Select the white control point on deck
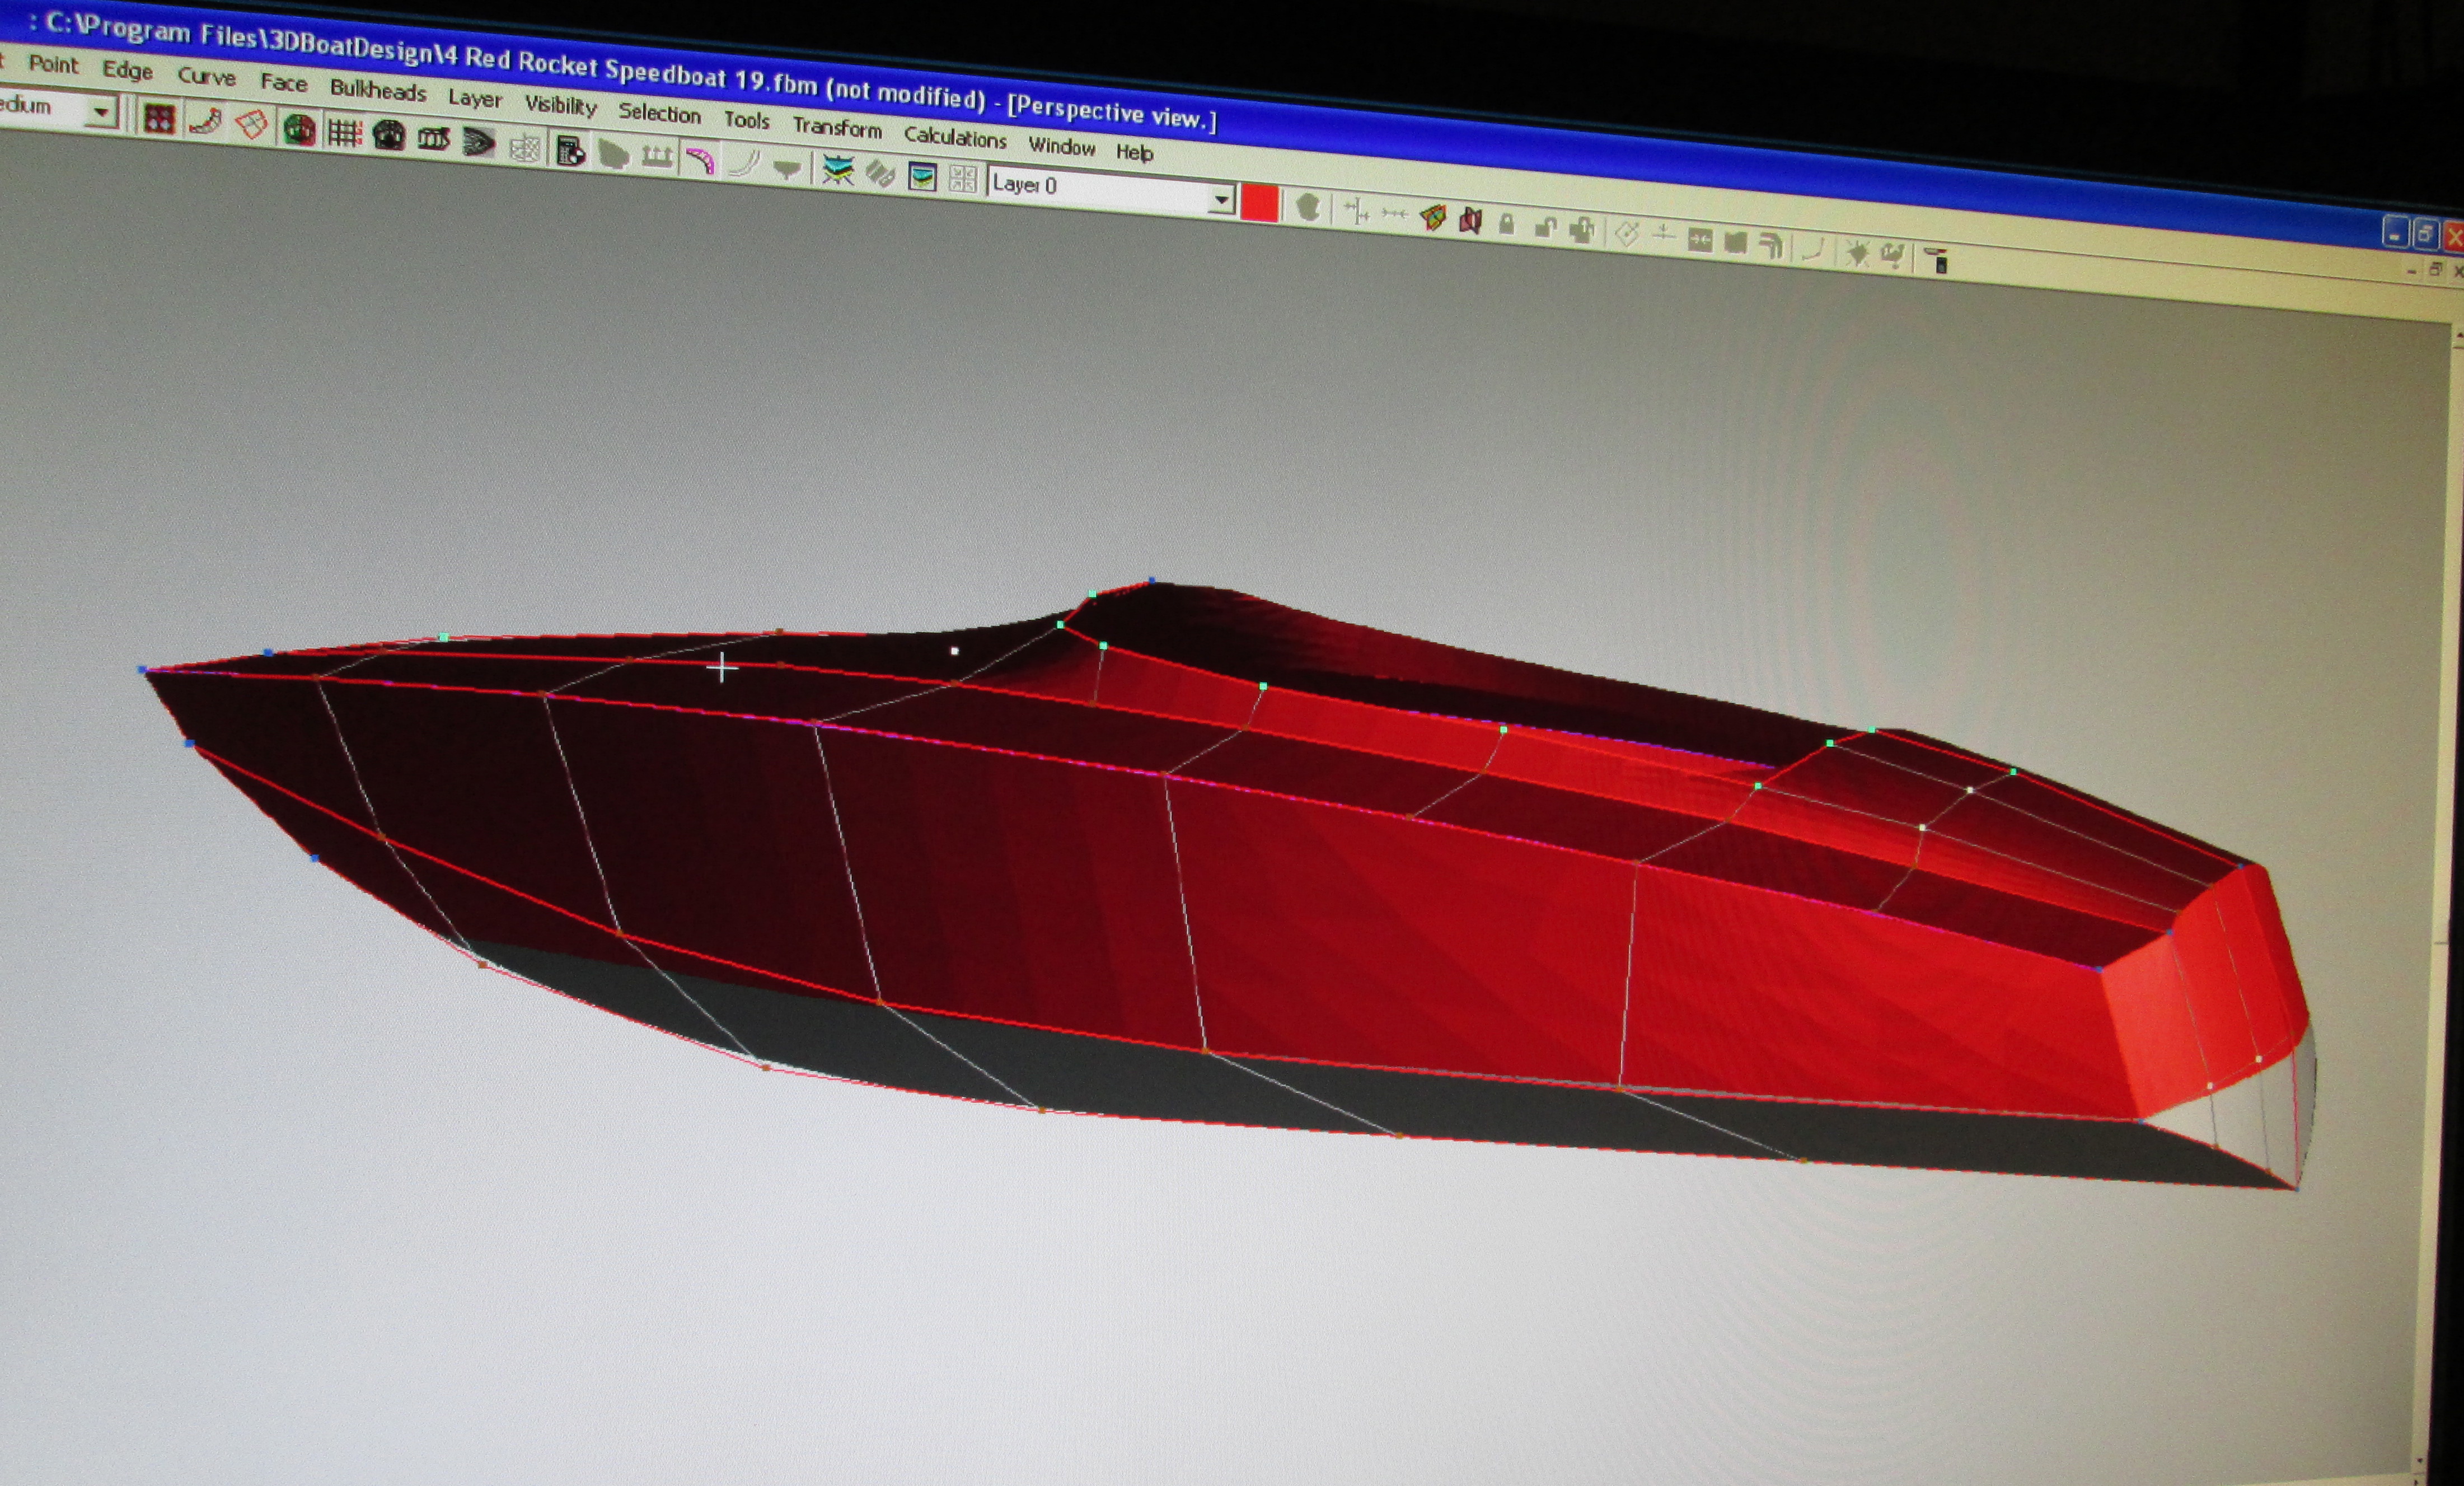 click(955, 651)
